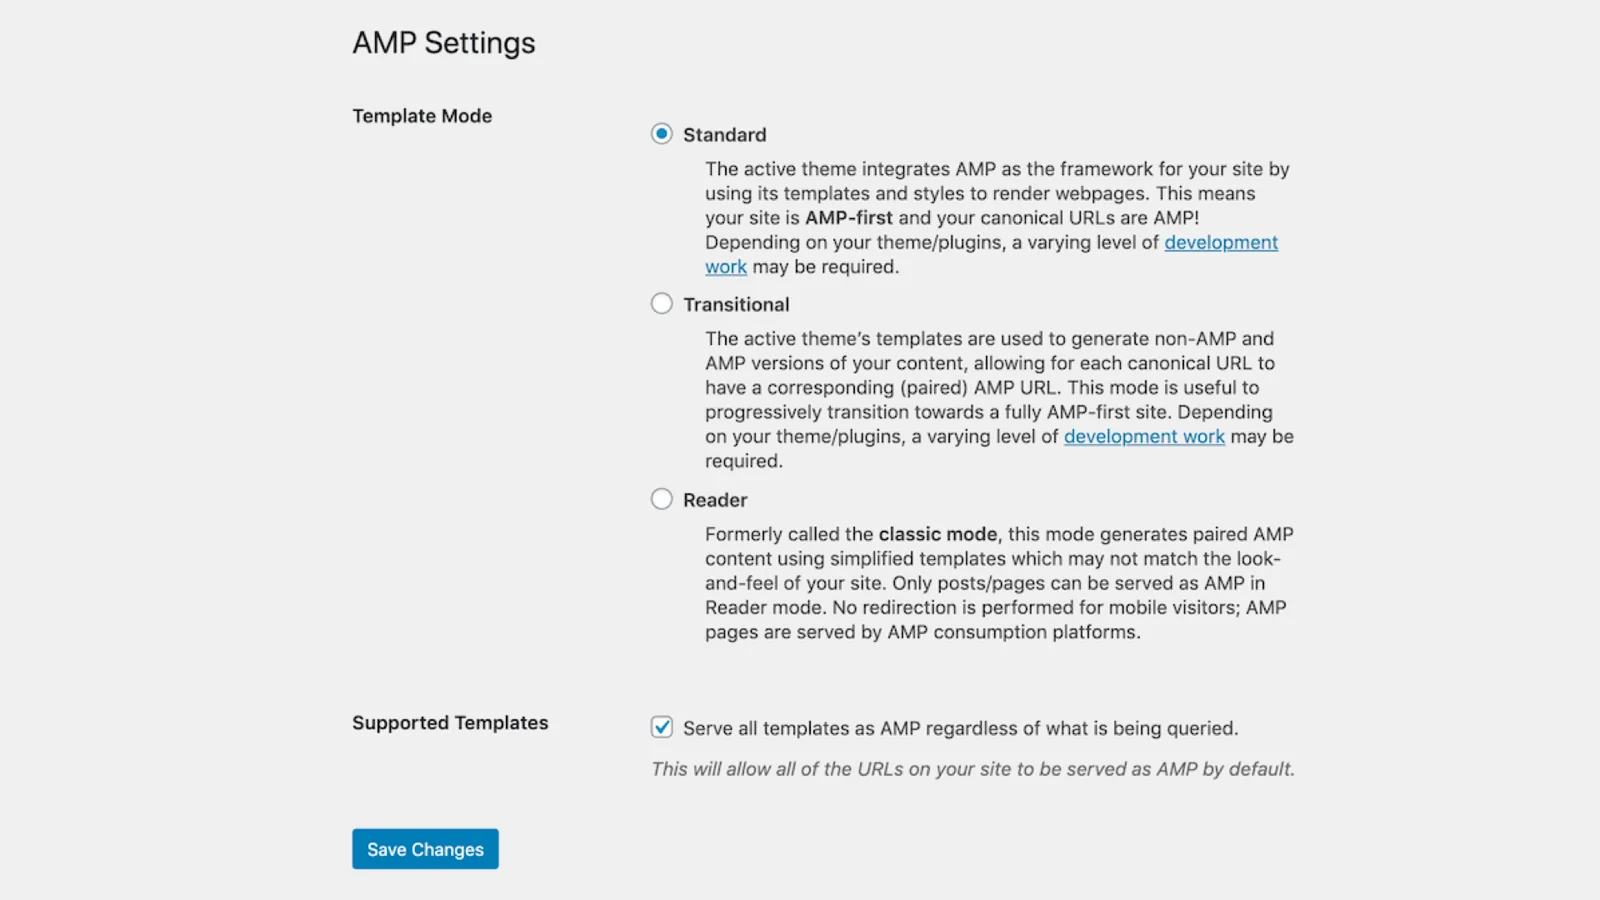Select the Reader template mode
The width and height of the screenshot is (1600, 900).
[661, 498]
